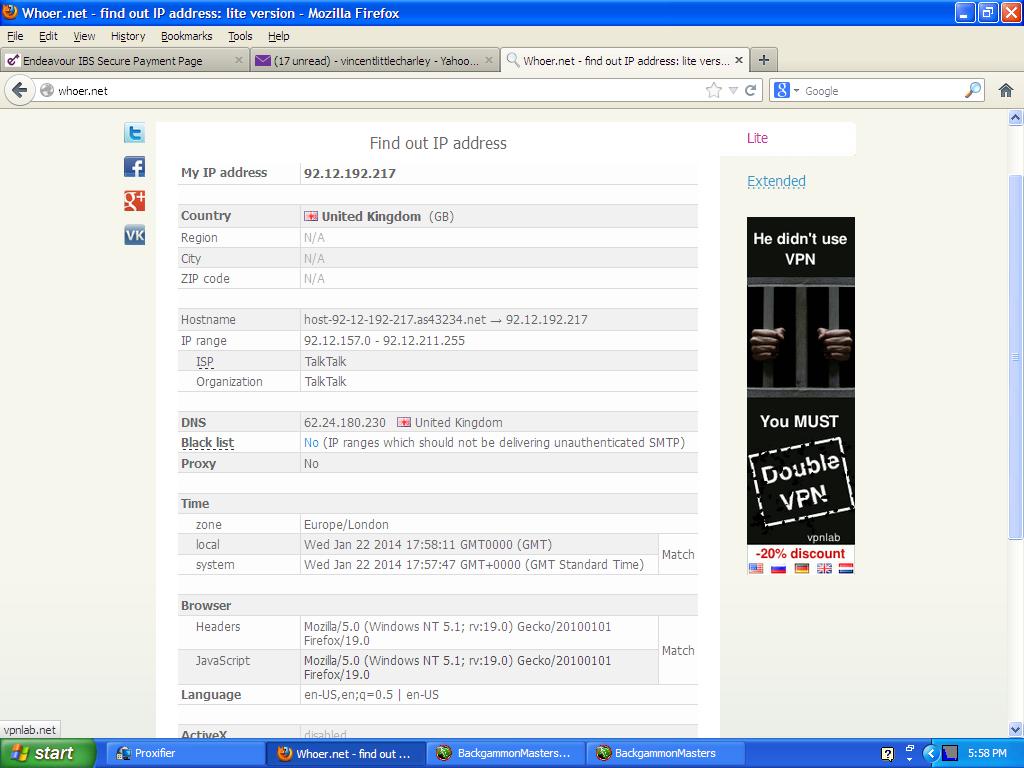Open second BackgammonMasters taskbar window
The image size is (1024, 768).
pyautogui.click(x=666, y=753)
